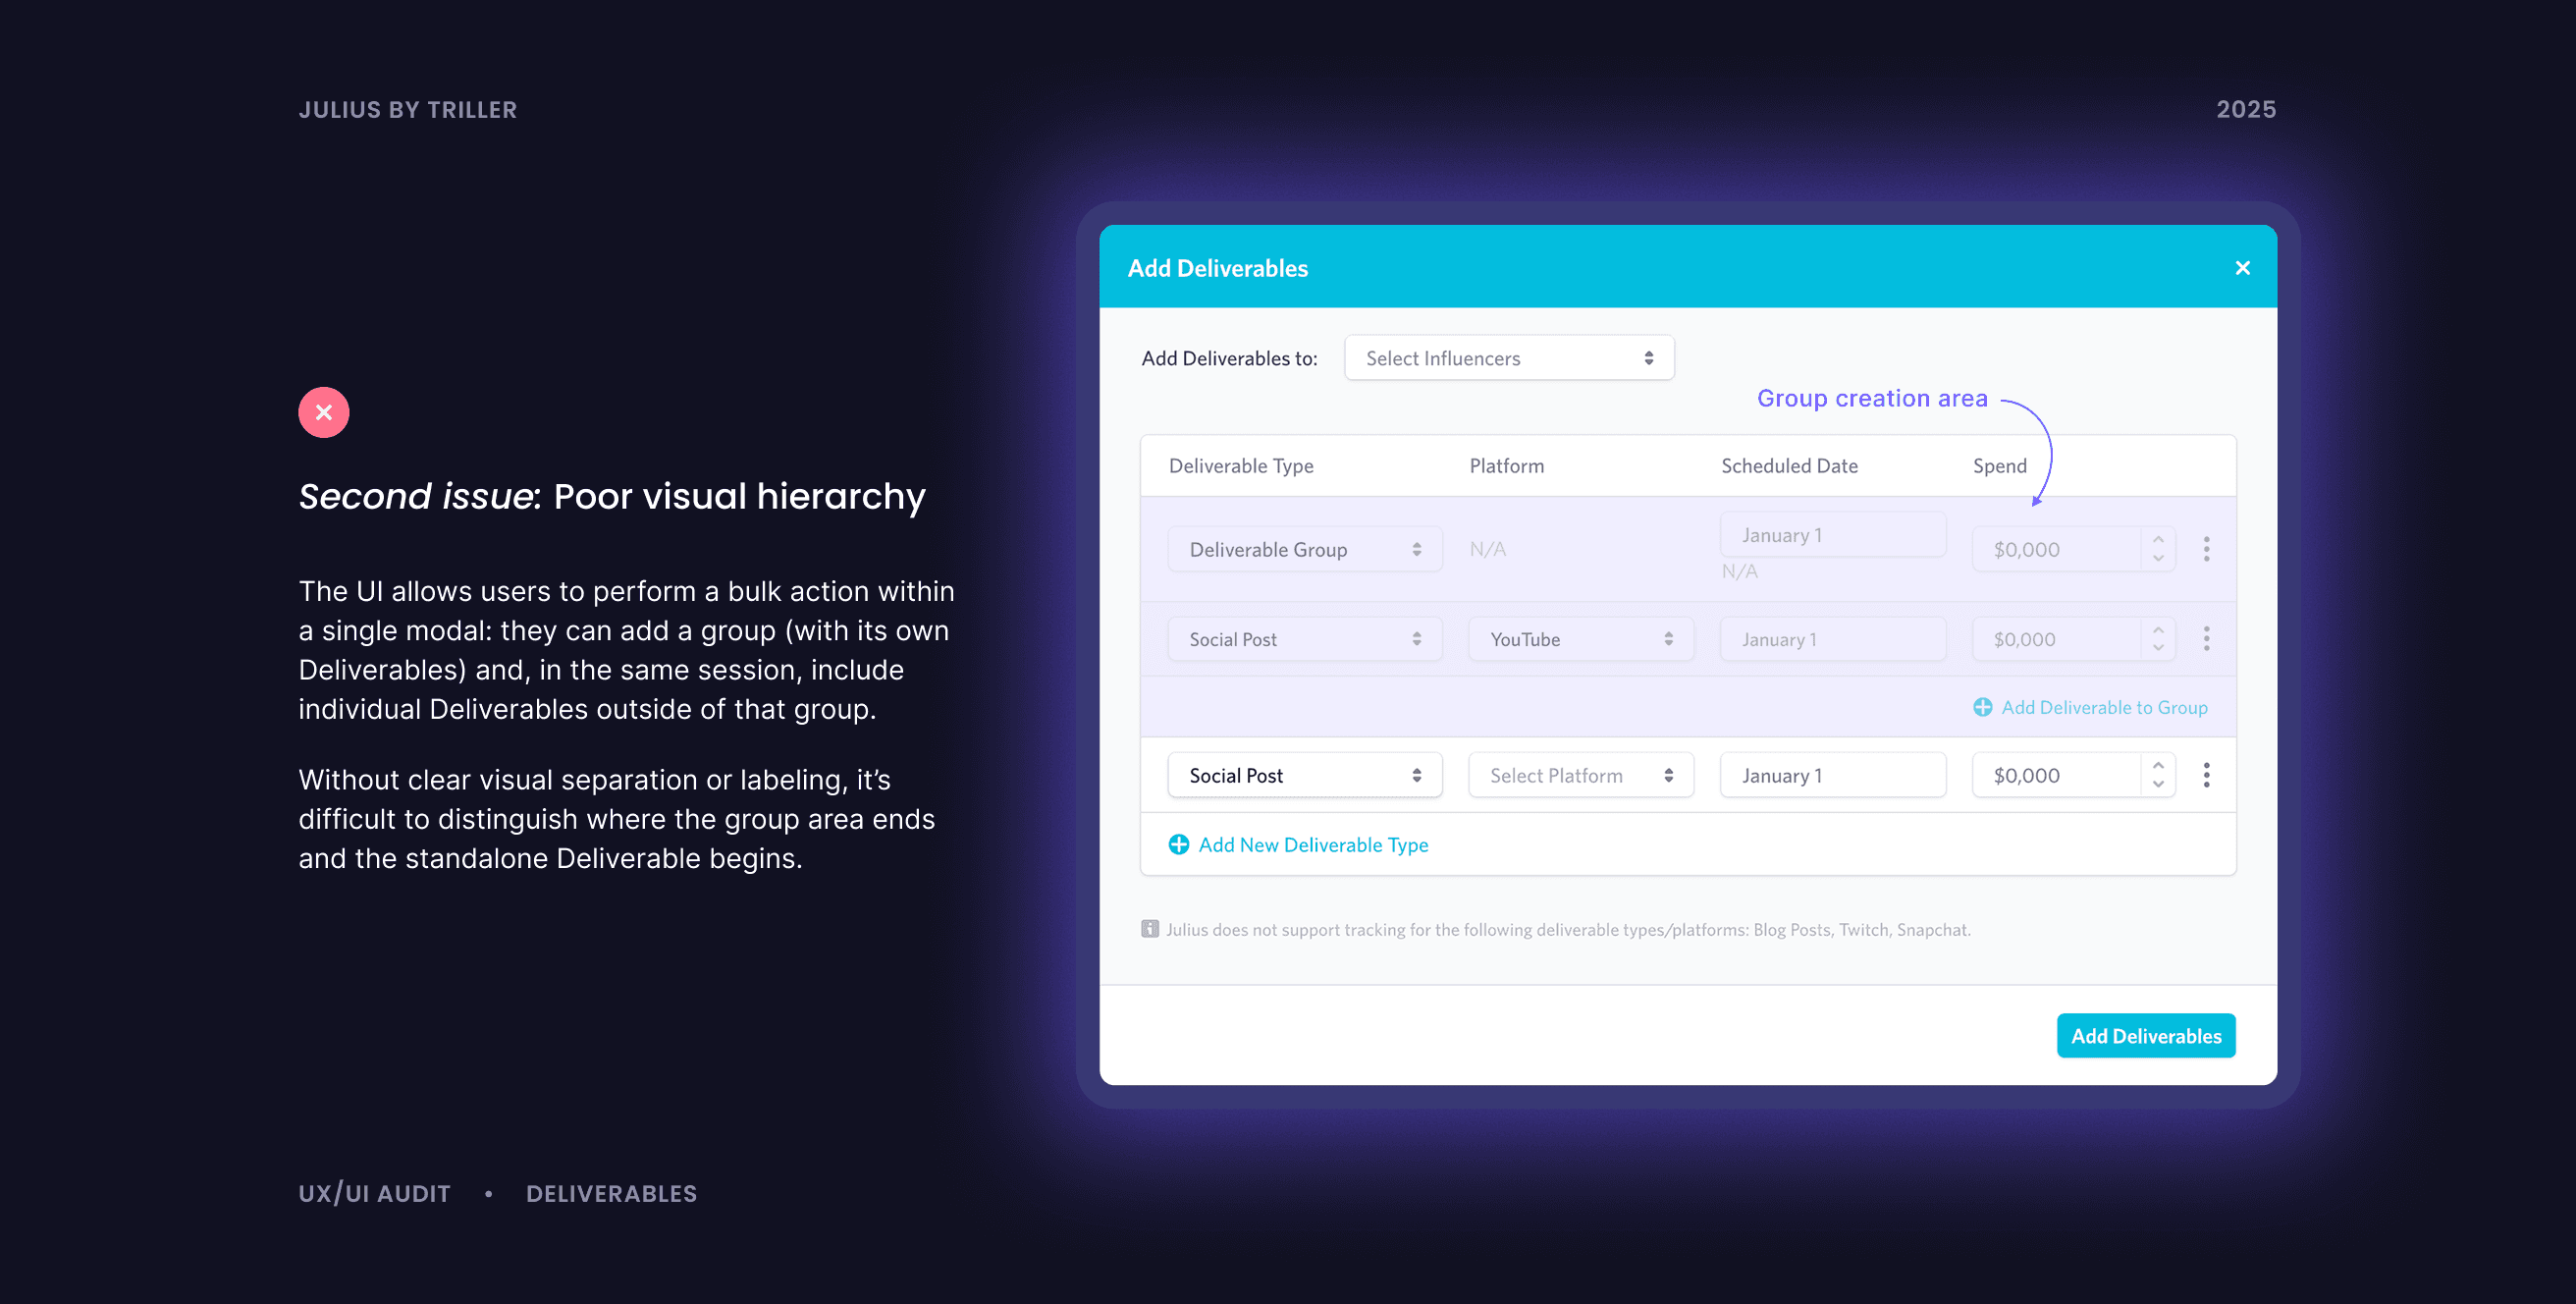
Task: Increase spend in the YouTube row
Action: (x=2158, y=630)
